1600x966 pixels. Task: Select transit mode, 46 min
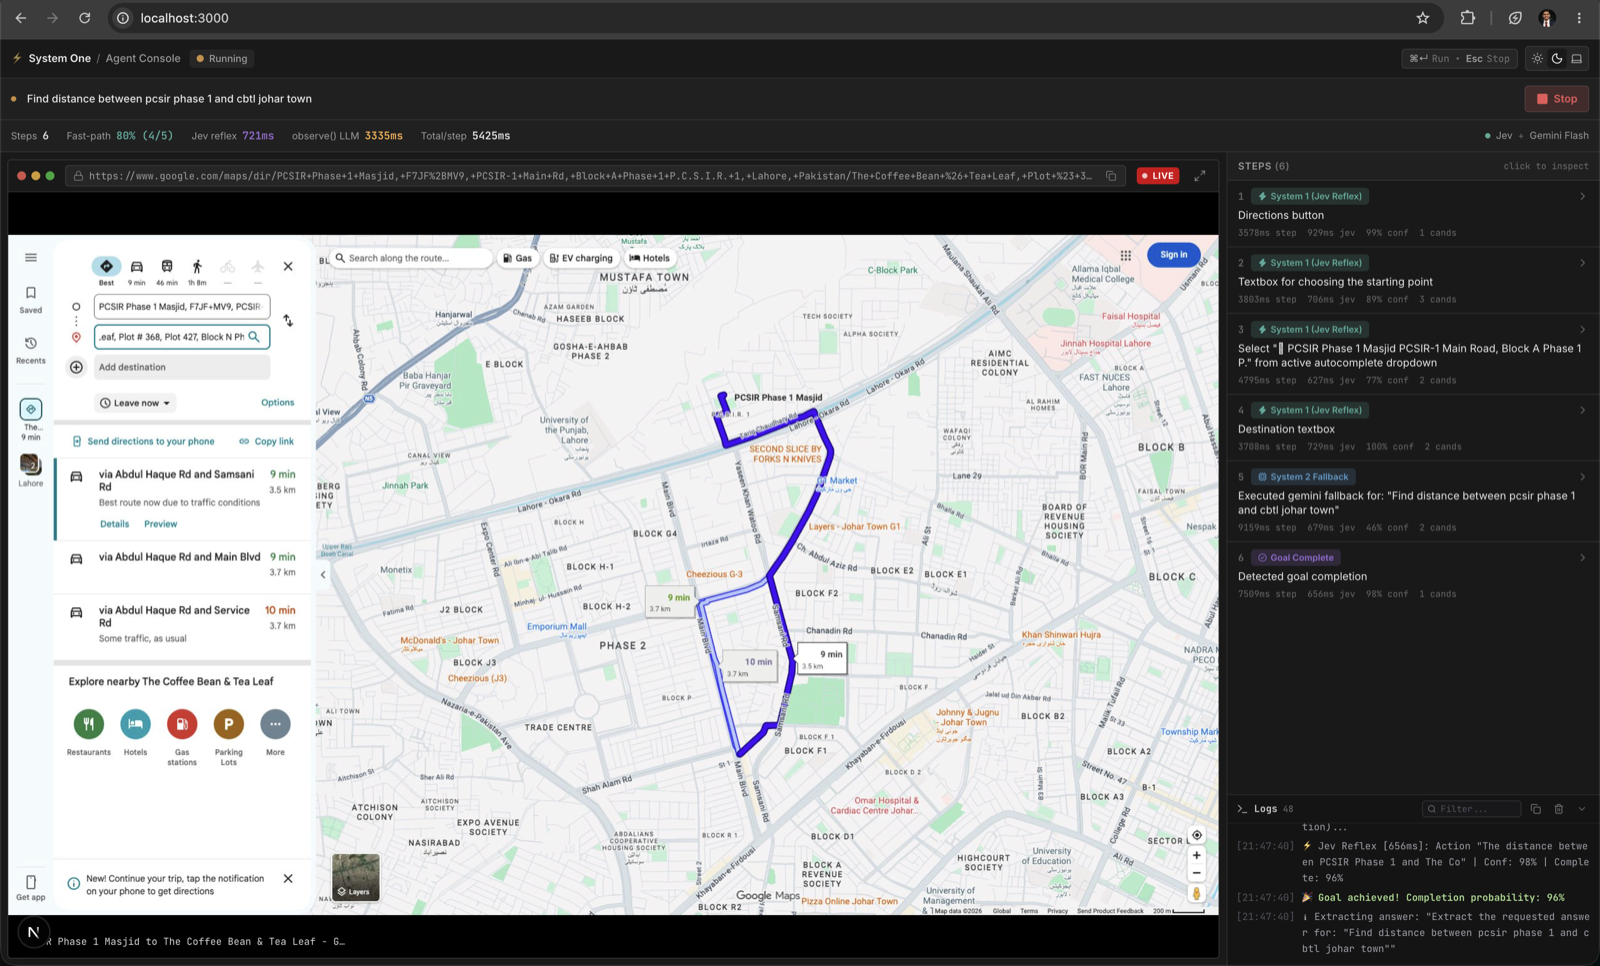click(167, 270)
